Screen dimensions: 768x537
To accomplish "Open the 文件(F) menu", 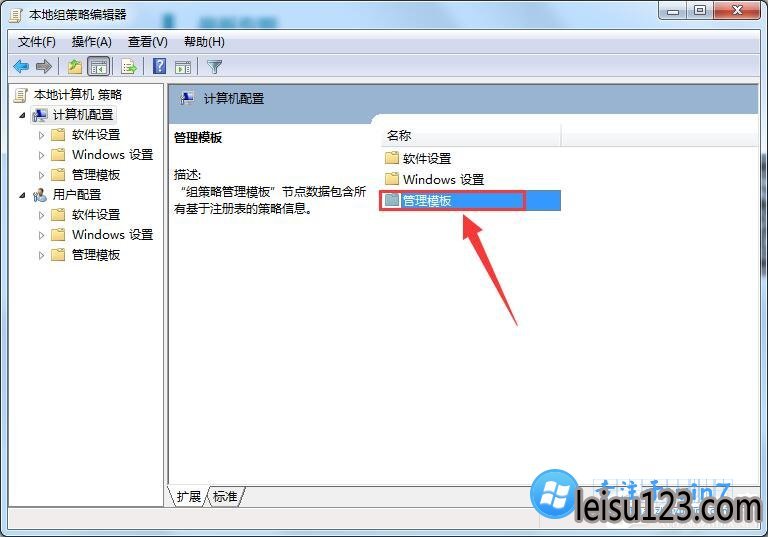I will [x=37, y=42].
